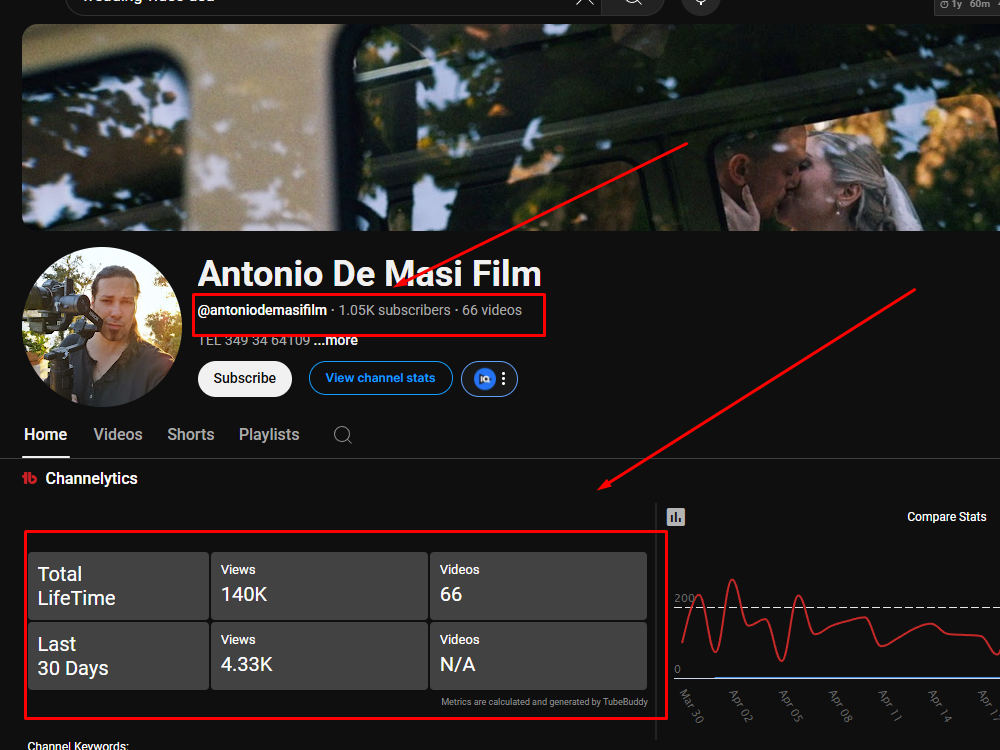The width and height of the screenshot is (1000, 750).
Task: Click the 66 videos text in header
Action: [x=492, y=311]
